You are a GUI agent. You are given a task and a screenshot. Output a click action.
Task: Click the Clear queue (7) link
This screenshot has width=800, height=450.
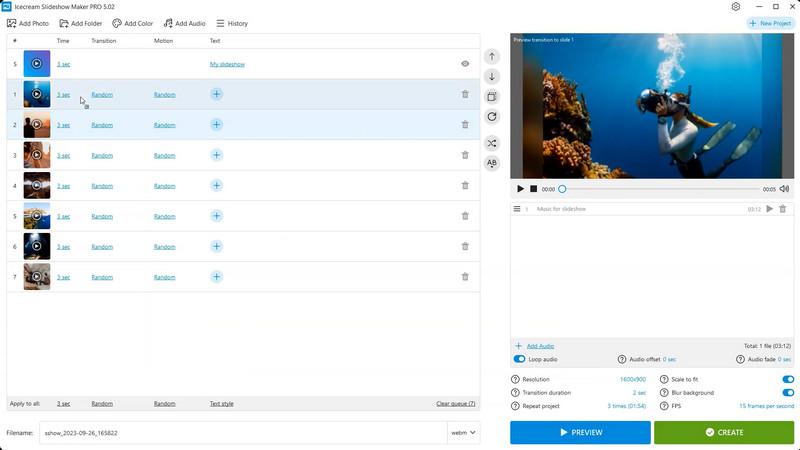[455, 404]
